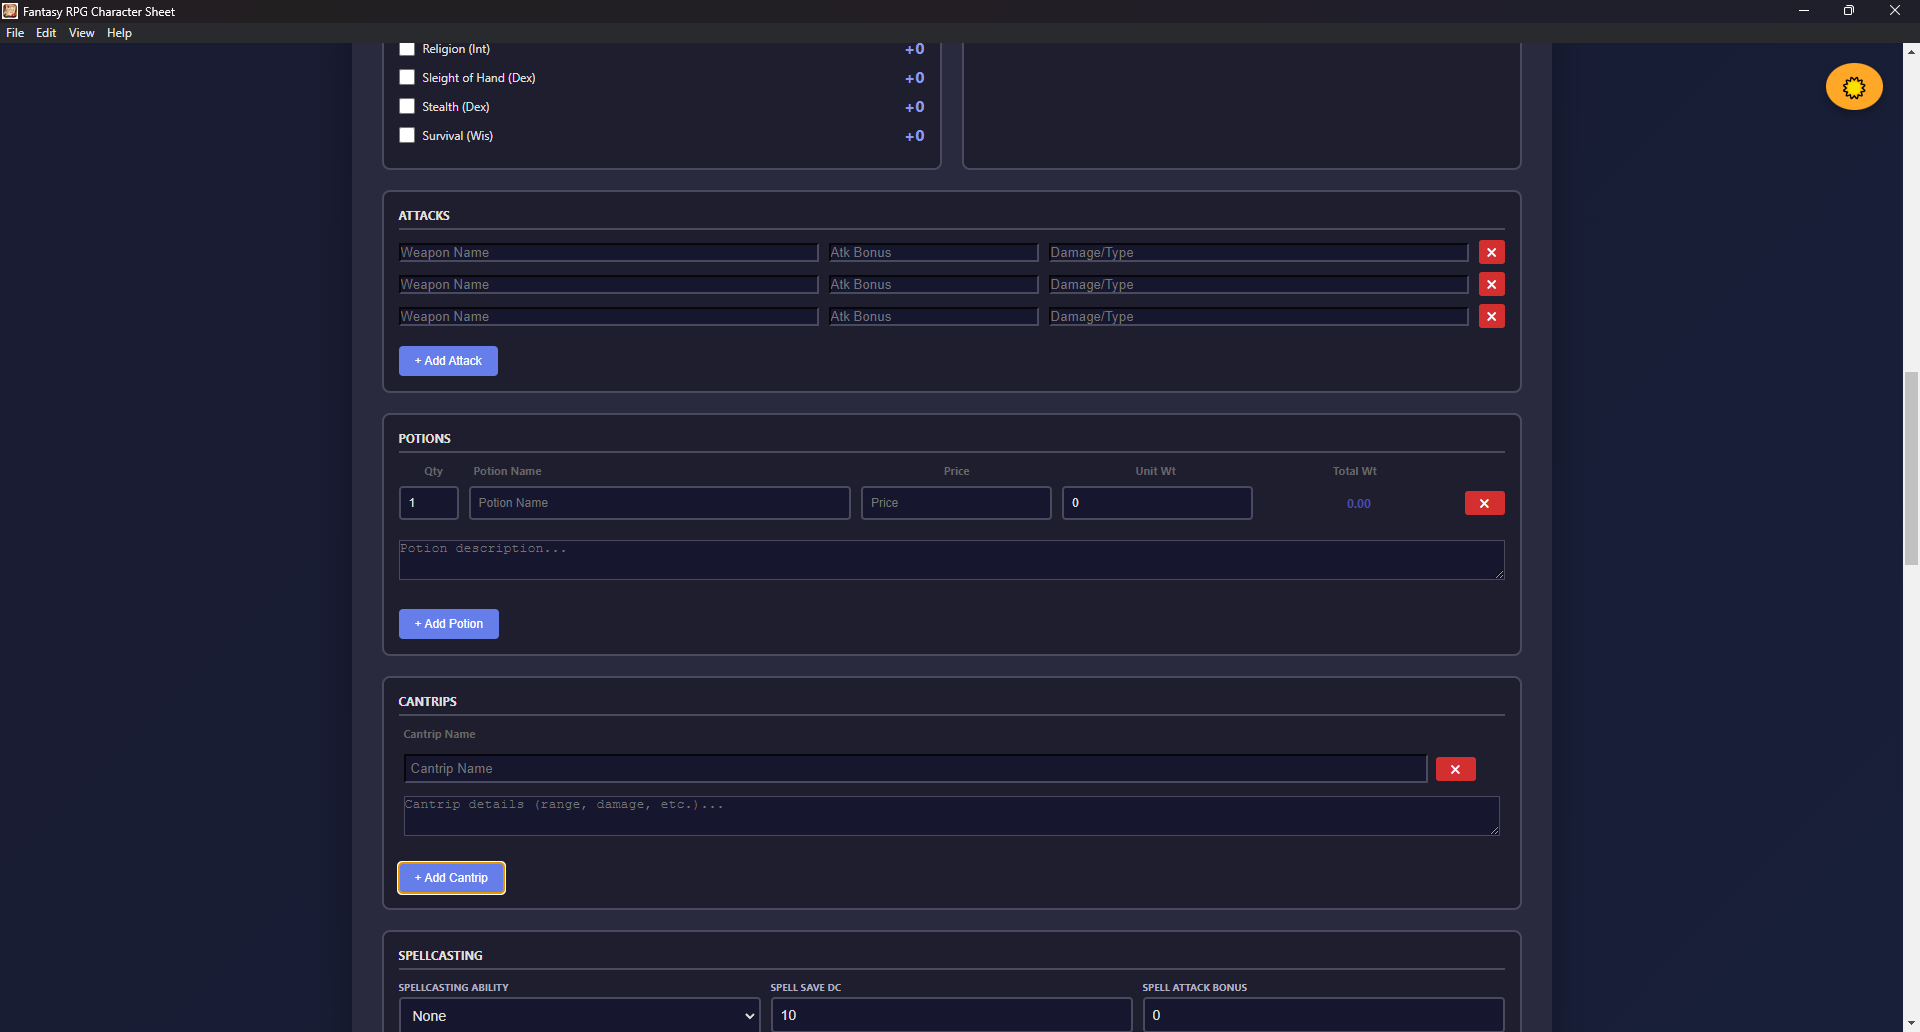The image size is (1920, 1032).
Task: Click the Add Cantrip button
Action: coord(451,878)
